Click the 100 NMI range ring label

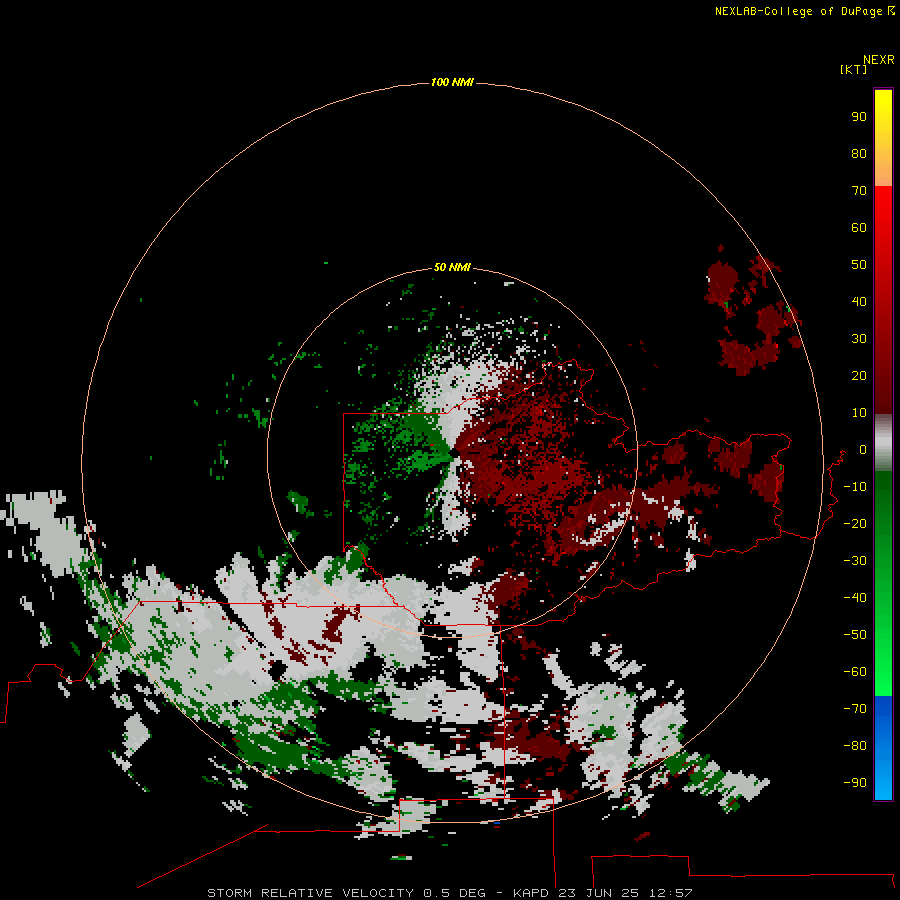[x=452, y=82]
